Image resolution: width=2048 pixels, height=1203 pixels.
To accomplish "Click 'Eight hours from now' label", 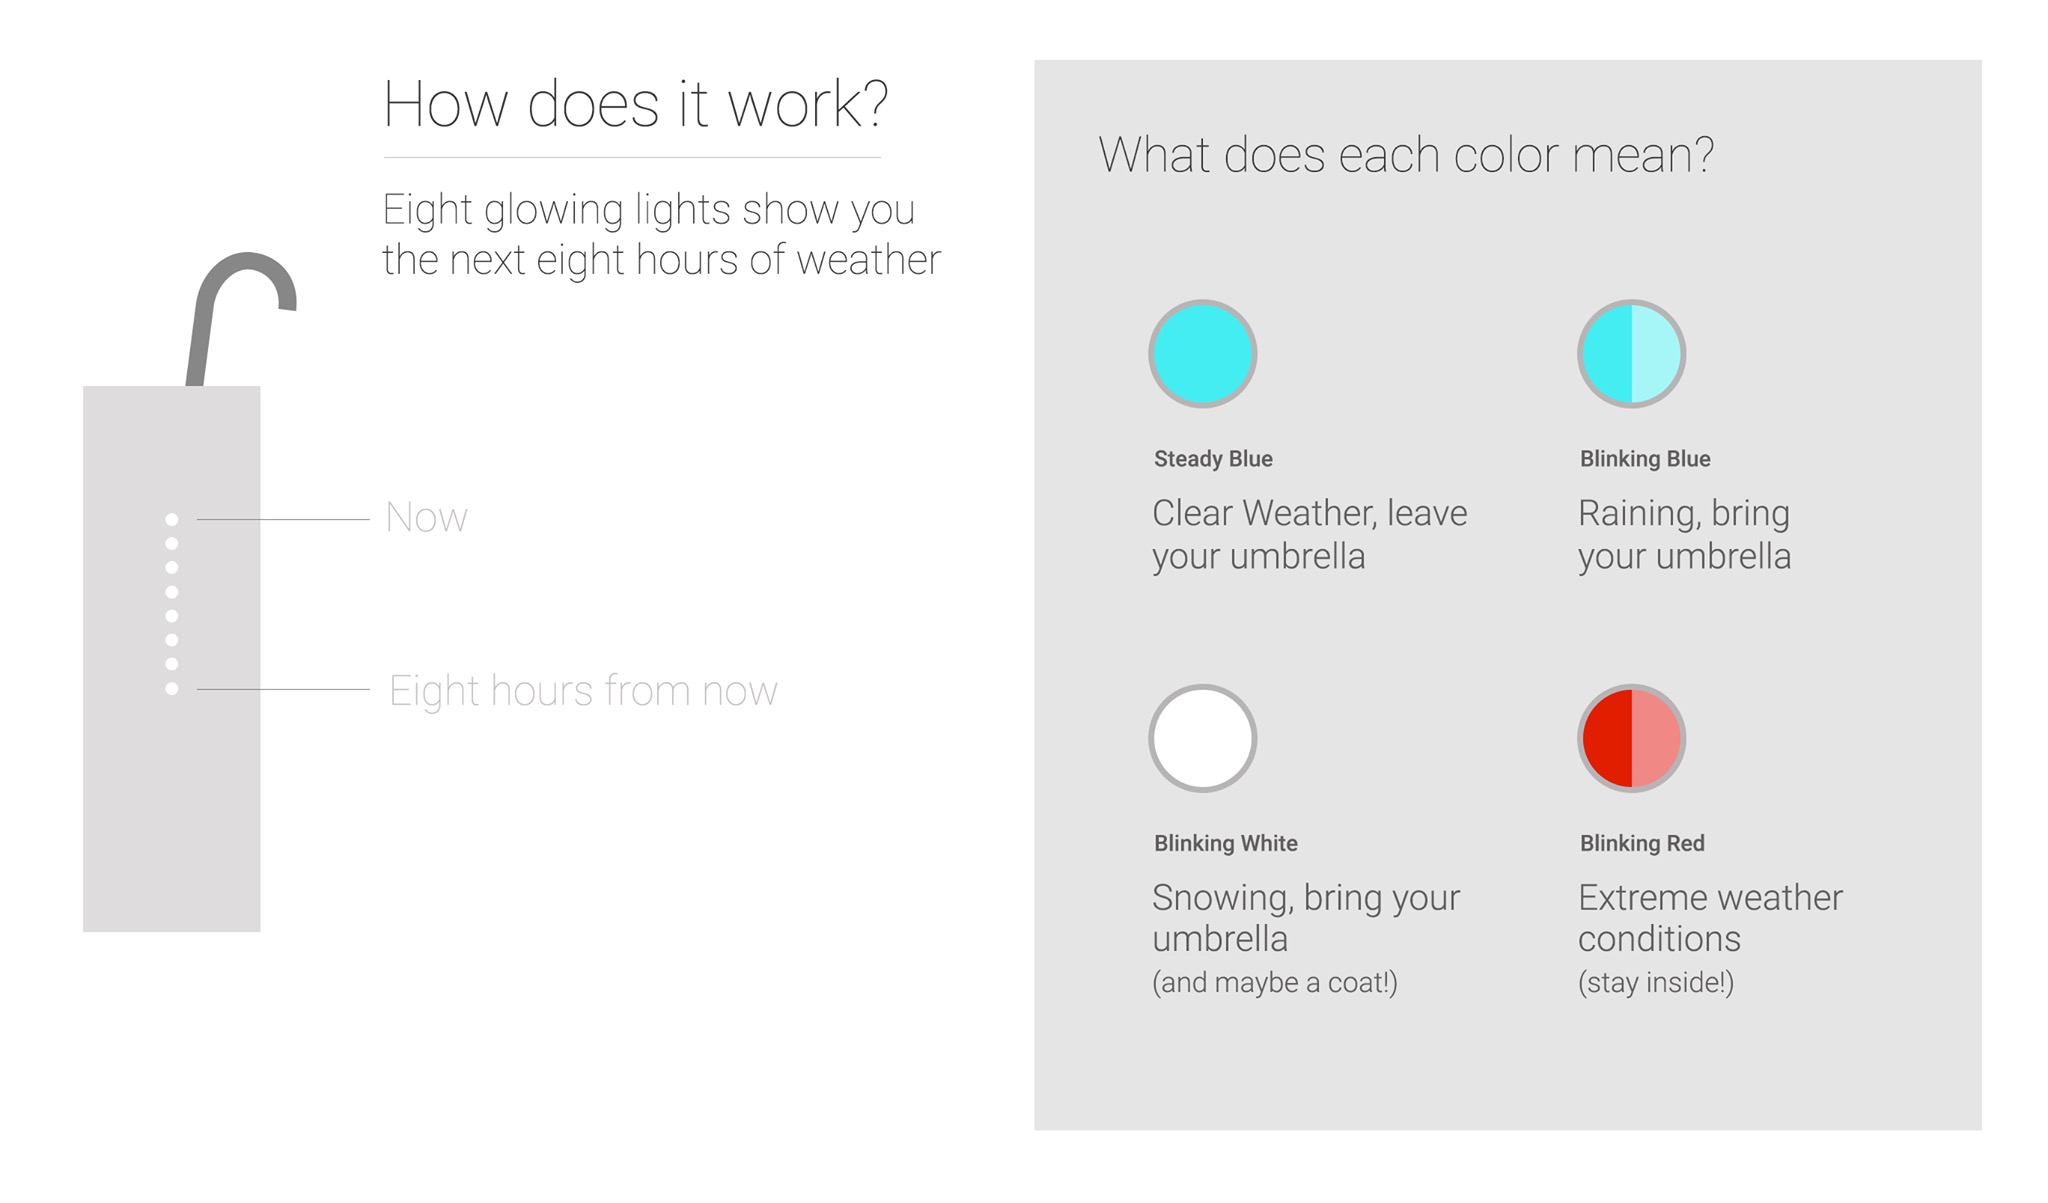I will tap(583, 691).
